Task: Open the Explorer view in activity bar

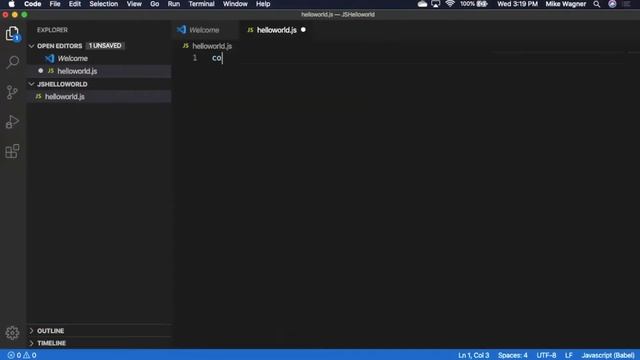Action: point(12,33)
